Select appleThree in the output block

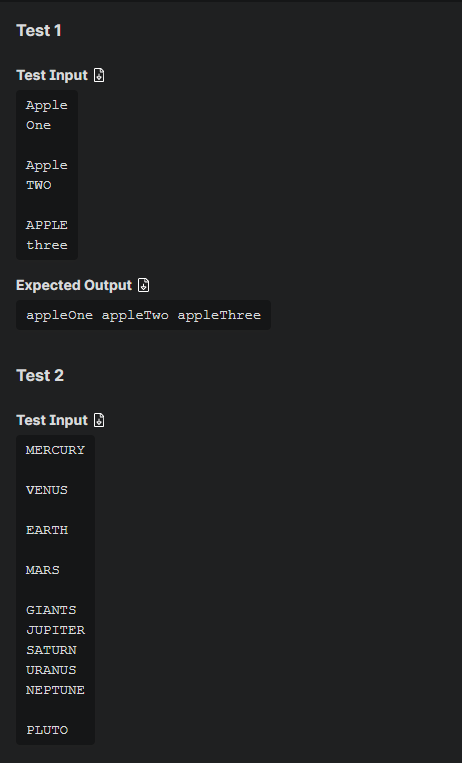pos(219,315)
